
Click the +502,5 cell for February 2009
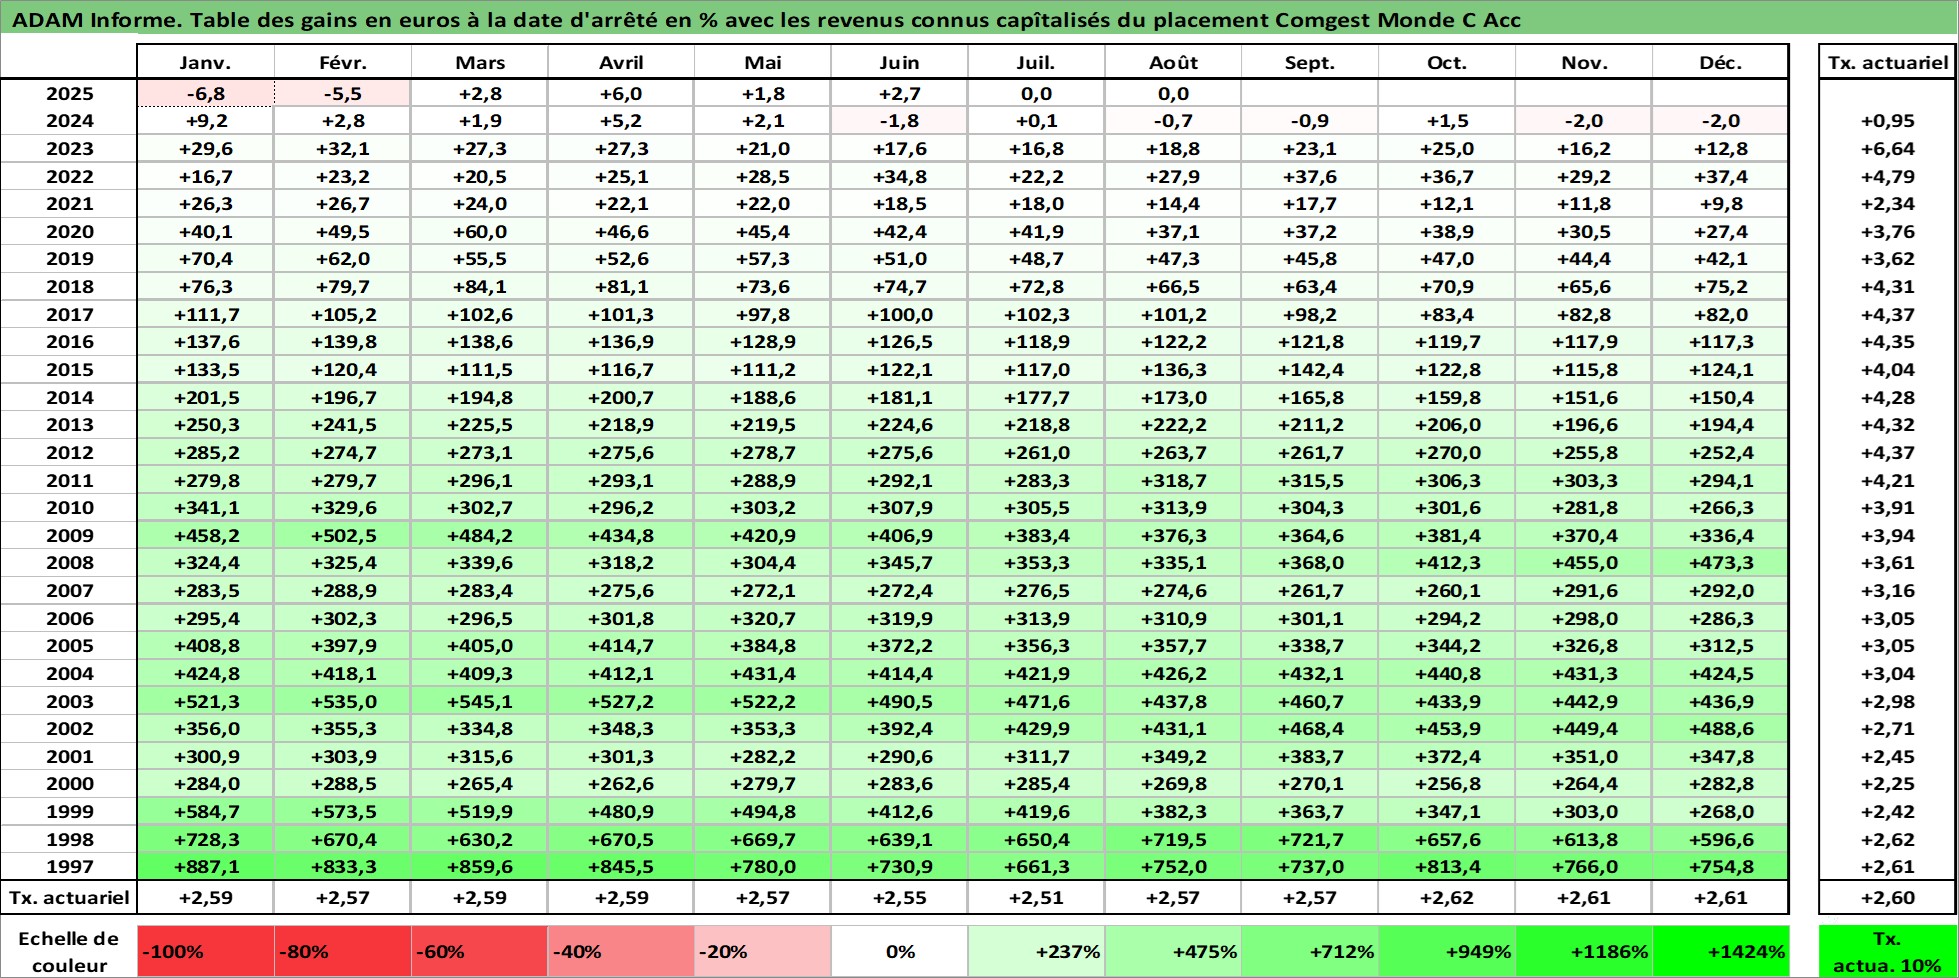tap(343, 536)
